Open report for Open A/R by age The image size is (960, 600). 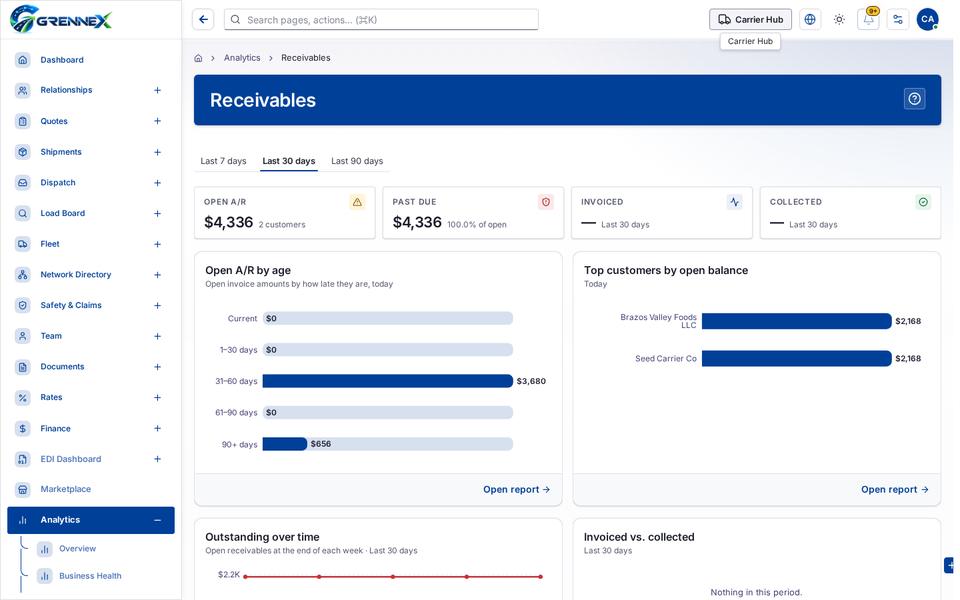[517, 490]
